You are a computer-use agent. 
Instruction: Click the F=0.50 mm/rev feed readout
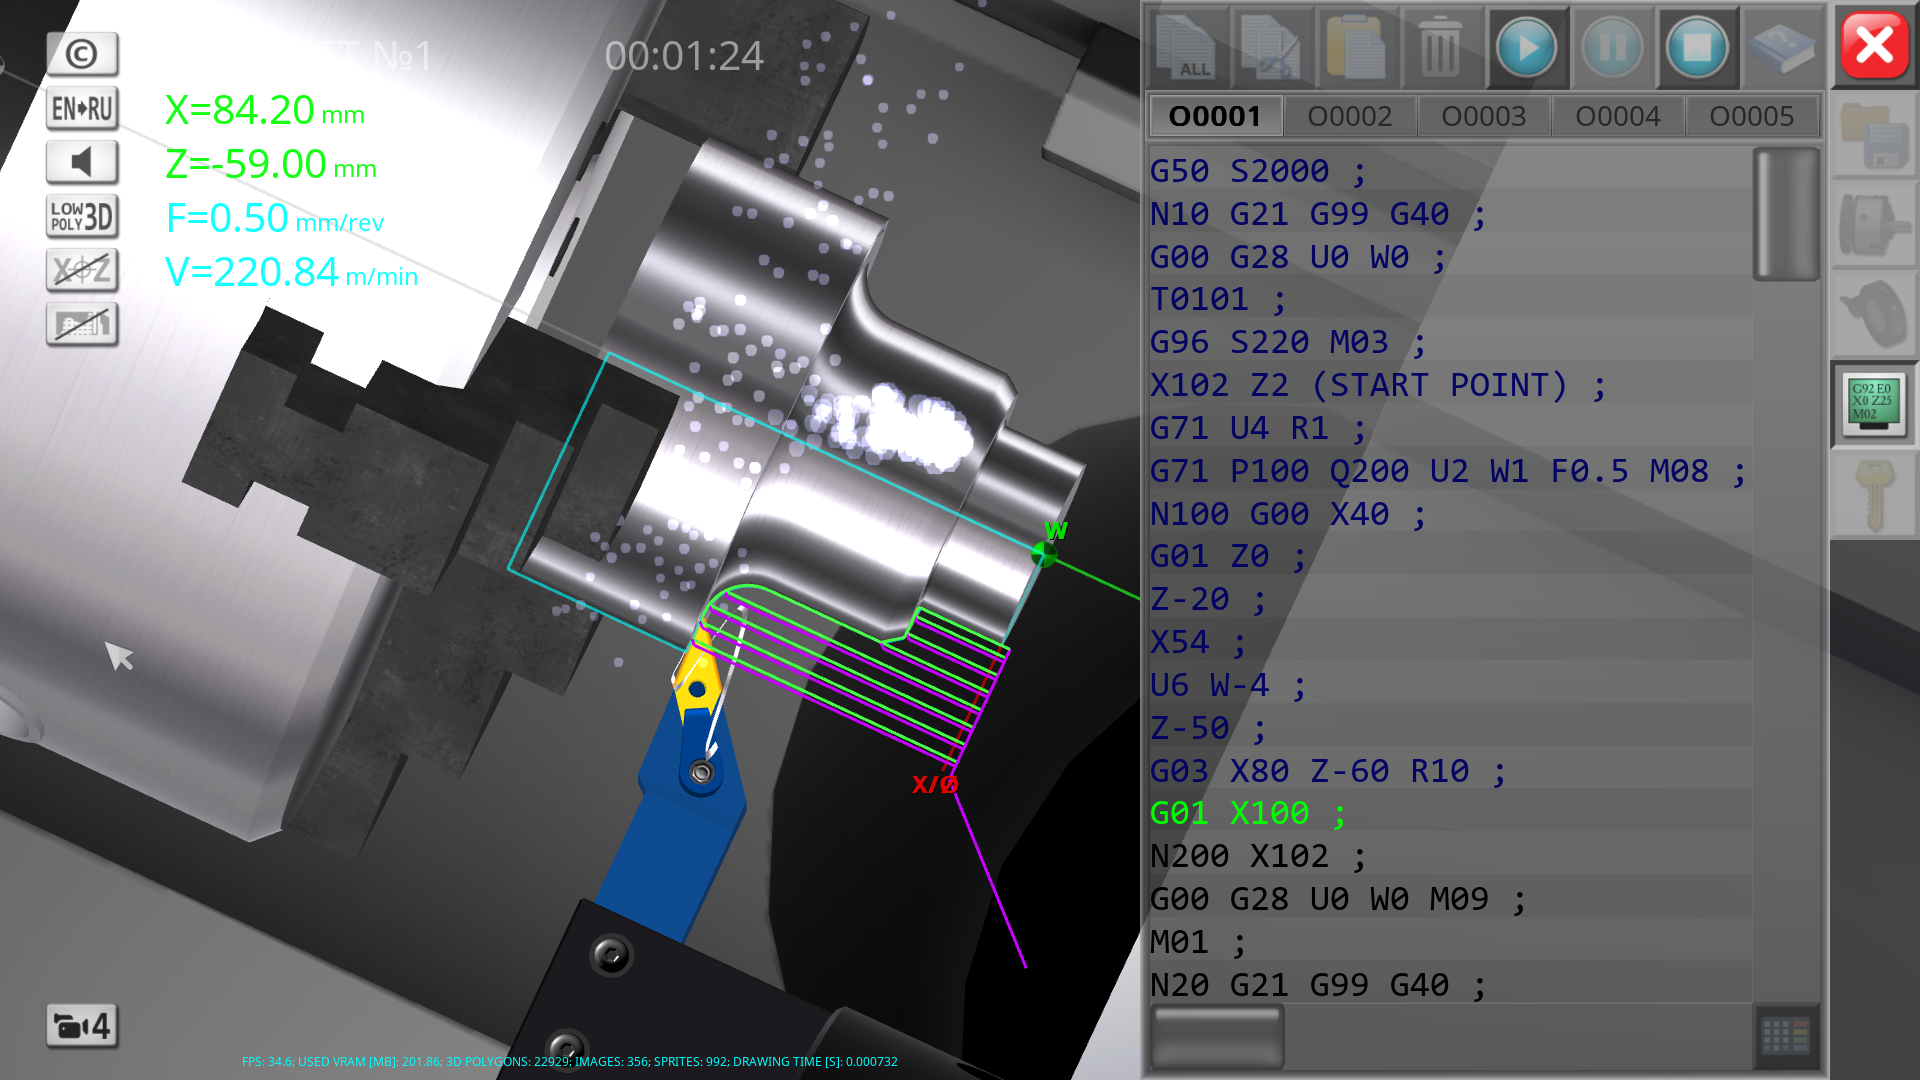click(x=275, y=218)
